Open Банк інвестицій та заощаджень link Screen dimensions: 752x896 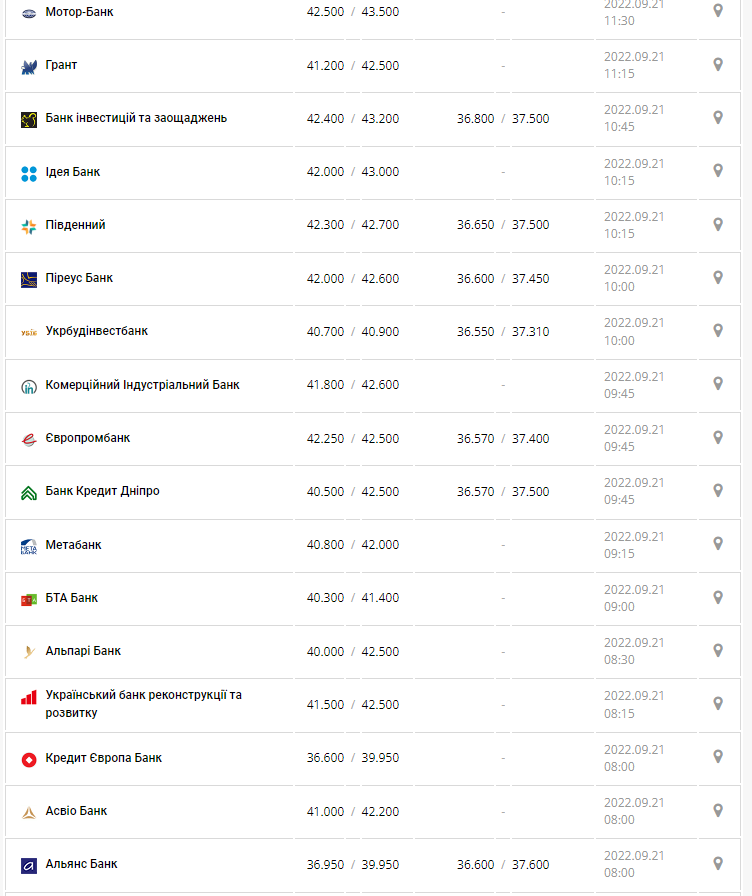(136, 118)
